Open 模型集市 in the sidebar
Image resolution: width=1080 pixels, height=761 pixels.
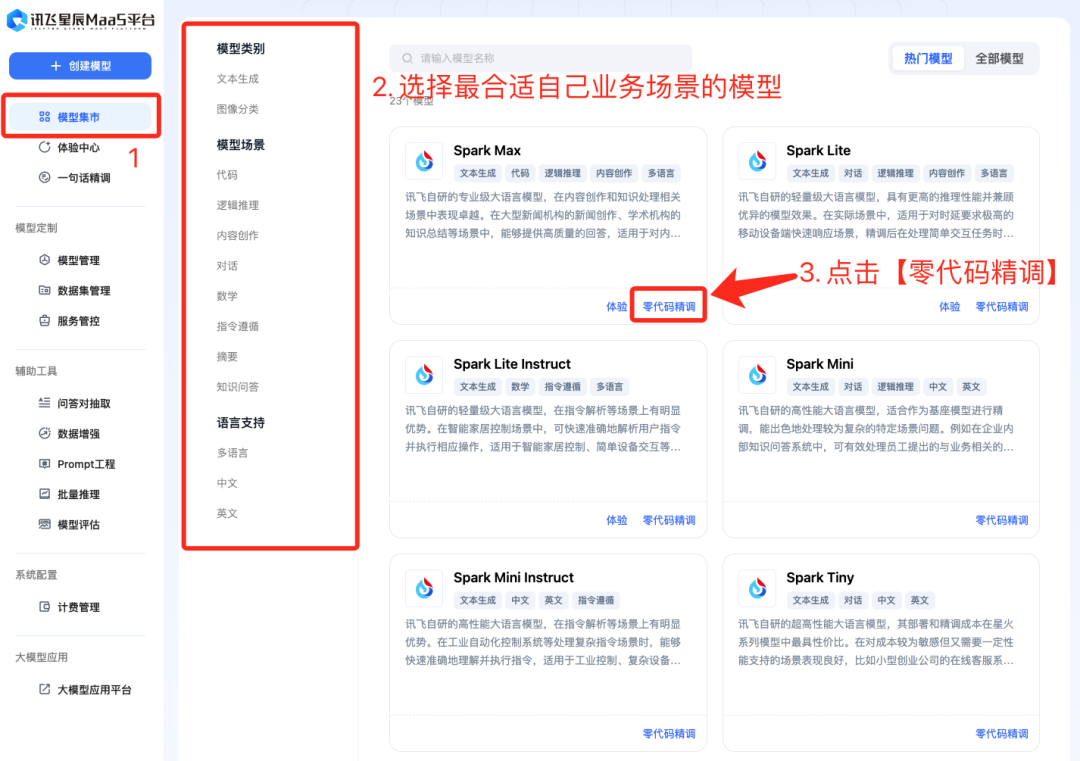pyautogui.click(x=80, y=117)
